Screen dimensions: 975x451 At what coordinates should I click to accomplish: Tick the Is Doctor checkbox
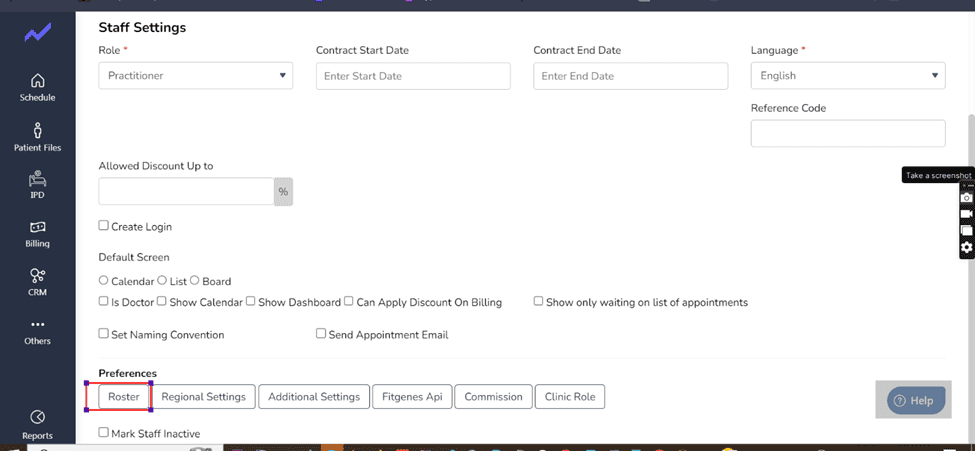click(x=104, y=301)
